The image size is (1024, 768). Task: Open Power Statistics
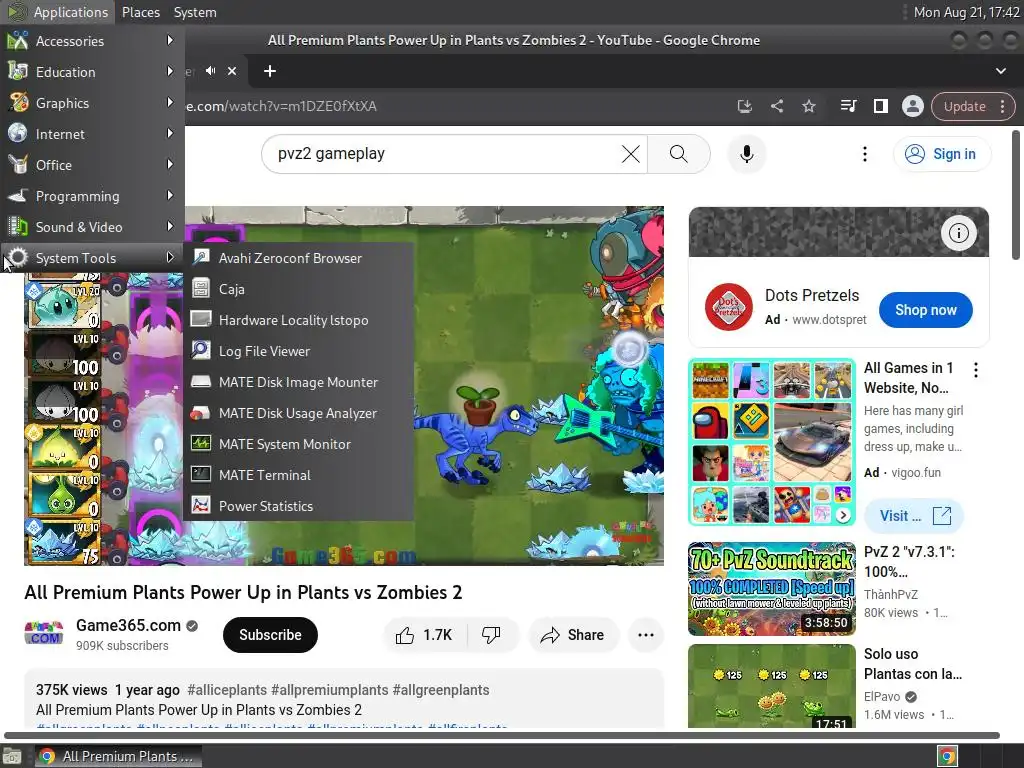point(298,506)
